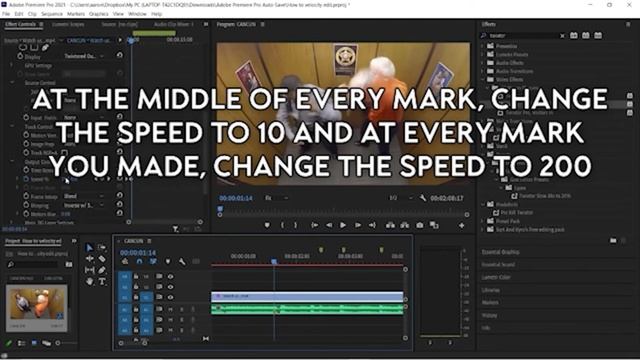The image size is (640, 360).
Task: Toggle Speed % stopwatch animation
Action: 26,179
